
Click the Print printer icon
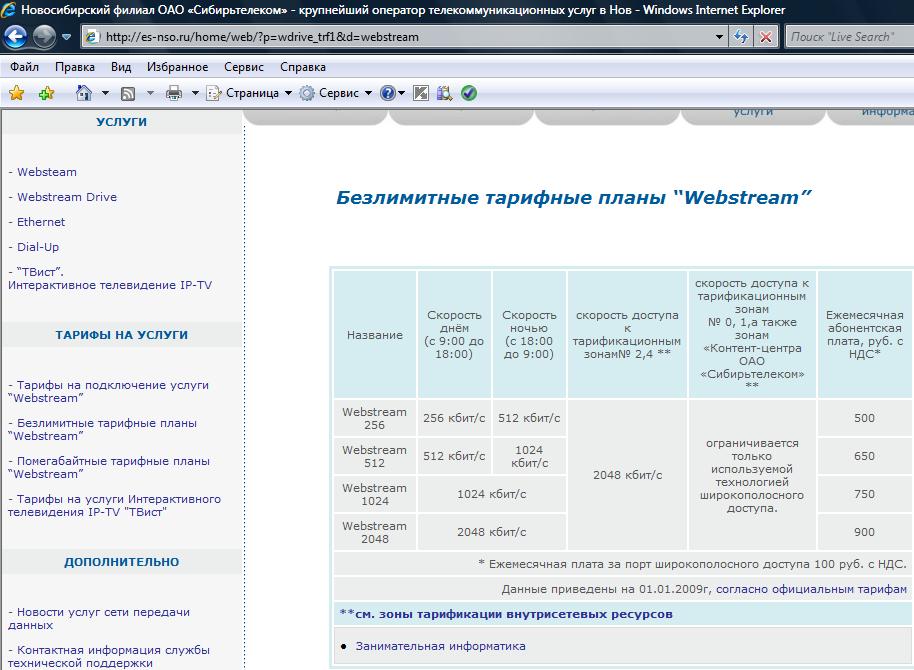(x=174, y=93)
